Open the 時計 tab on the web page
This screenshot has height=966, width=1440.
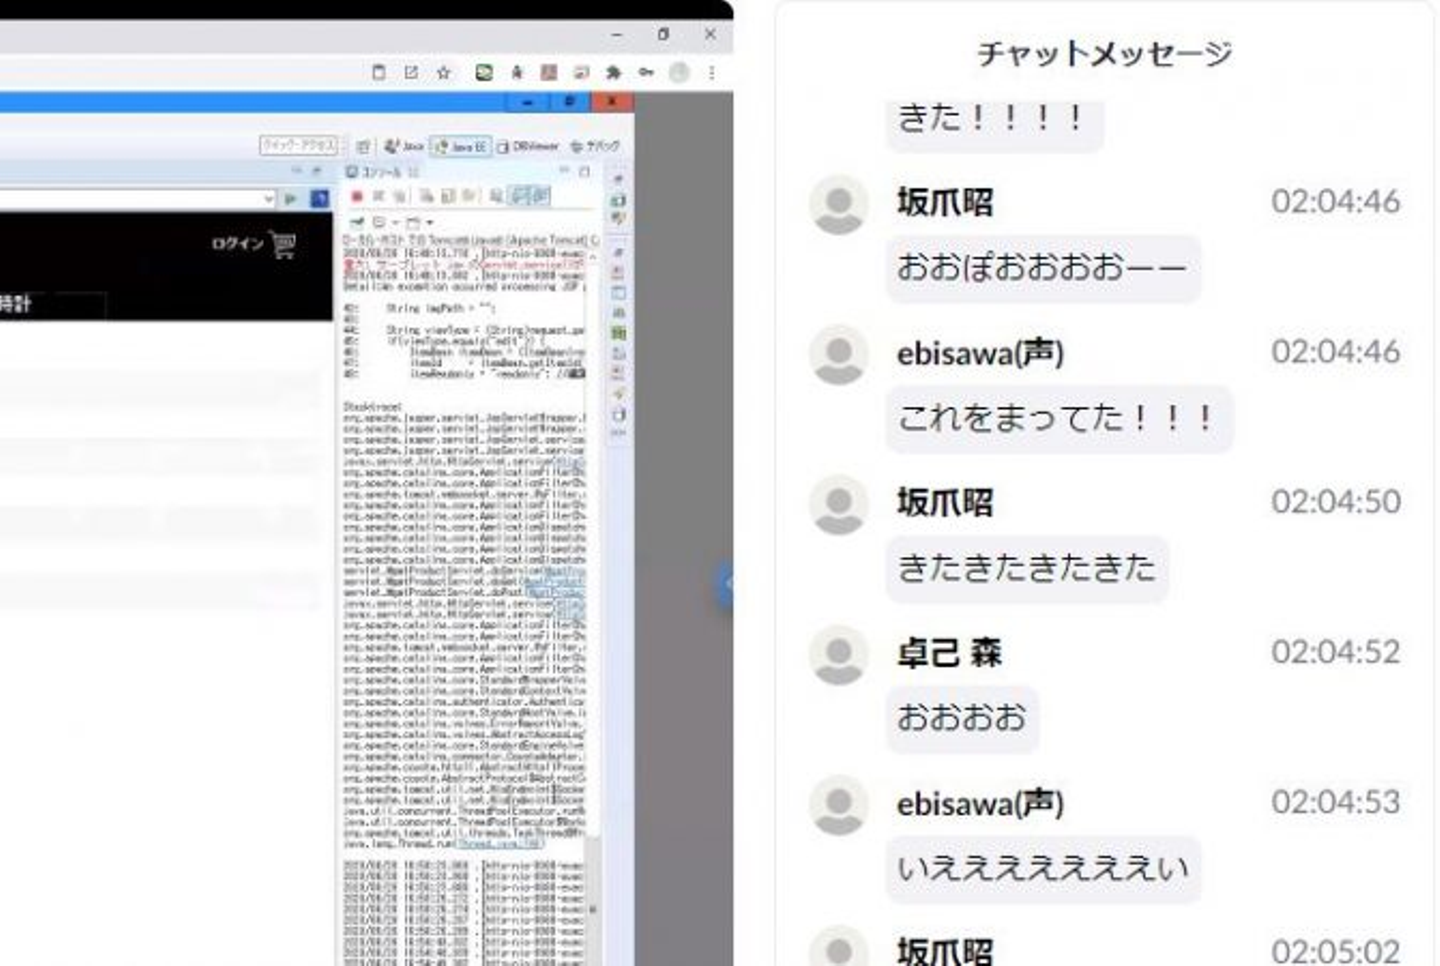click(x=16, y=304)
